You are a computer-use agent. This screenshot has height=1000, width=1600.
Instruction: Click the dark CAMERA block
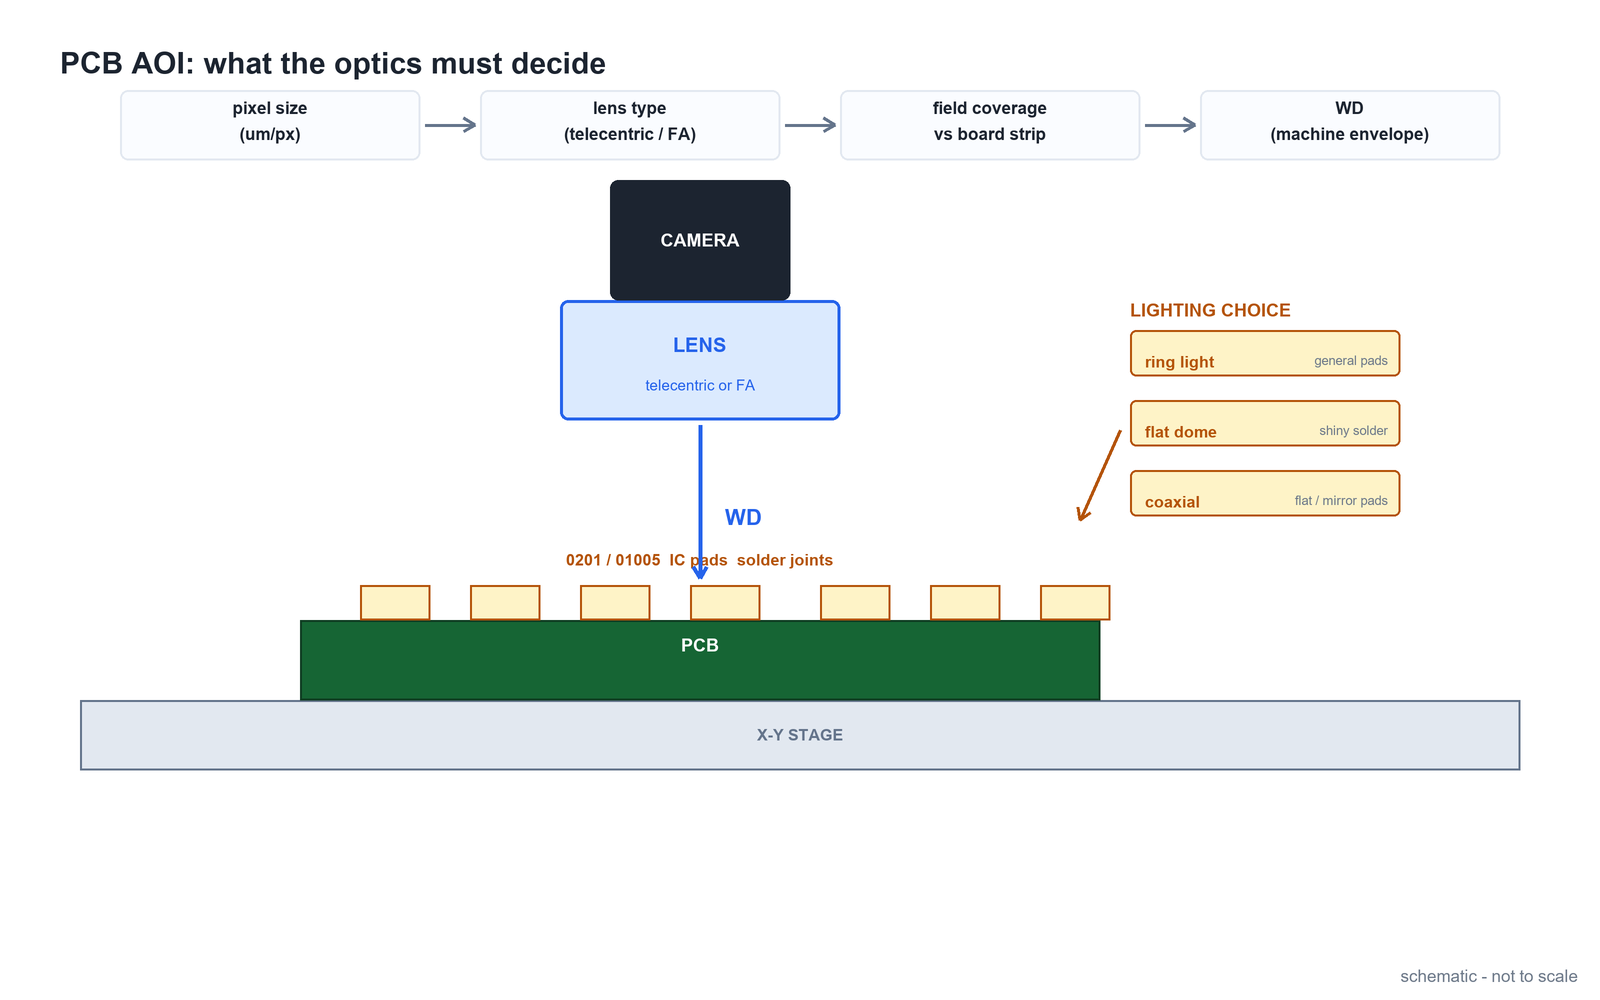click(700, 240)
